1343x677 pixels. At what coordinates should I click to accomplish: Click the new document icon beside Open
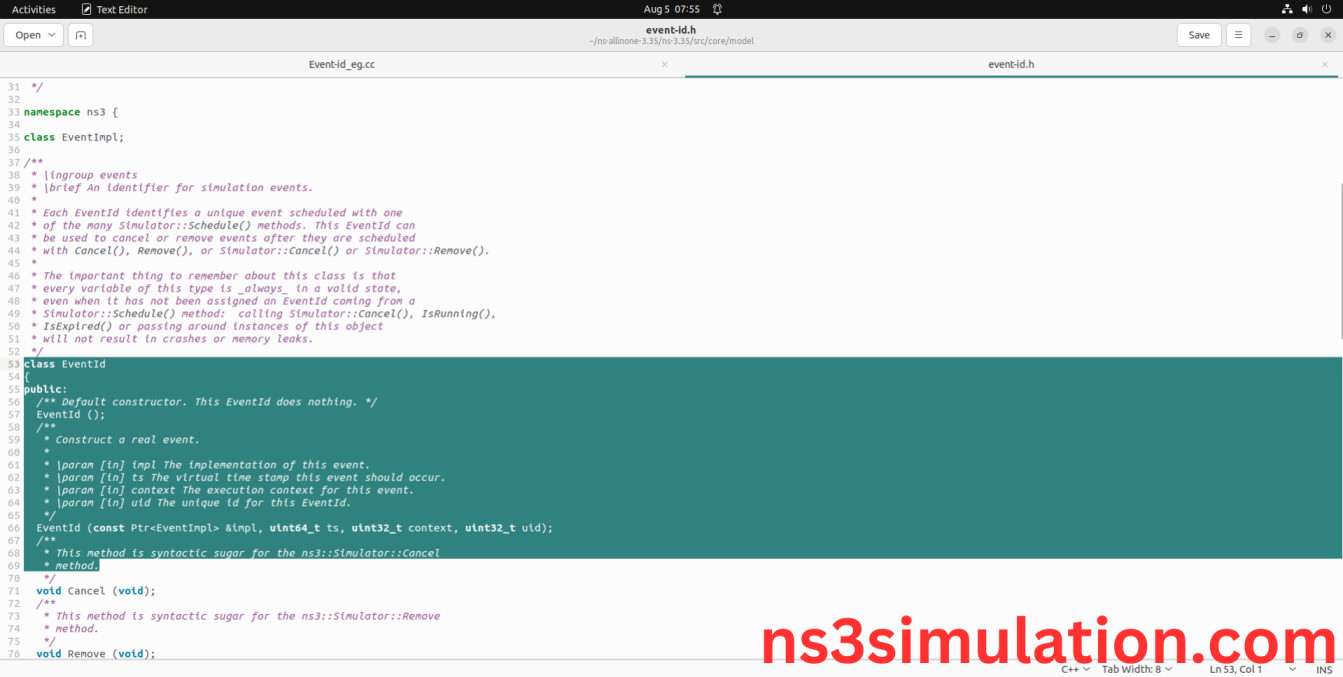pyautogui.click(x=81, y=35)
